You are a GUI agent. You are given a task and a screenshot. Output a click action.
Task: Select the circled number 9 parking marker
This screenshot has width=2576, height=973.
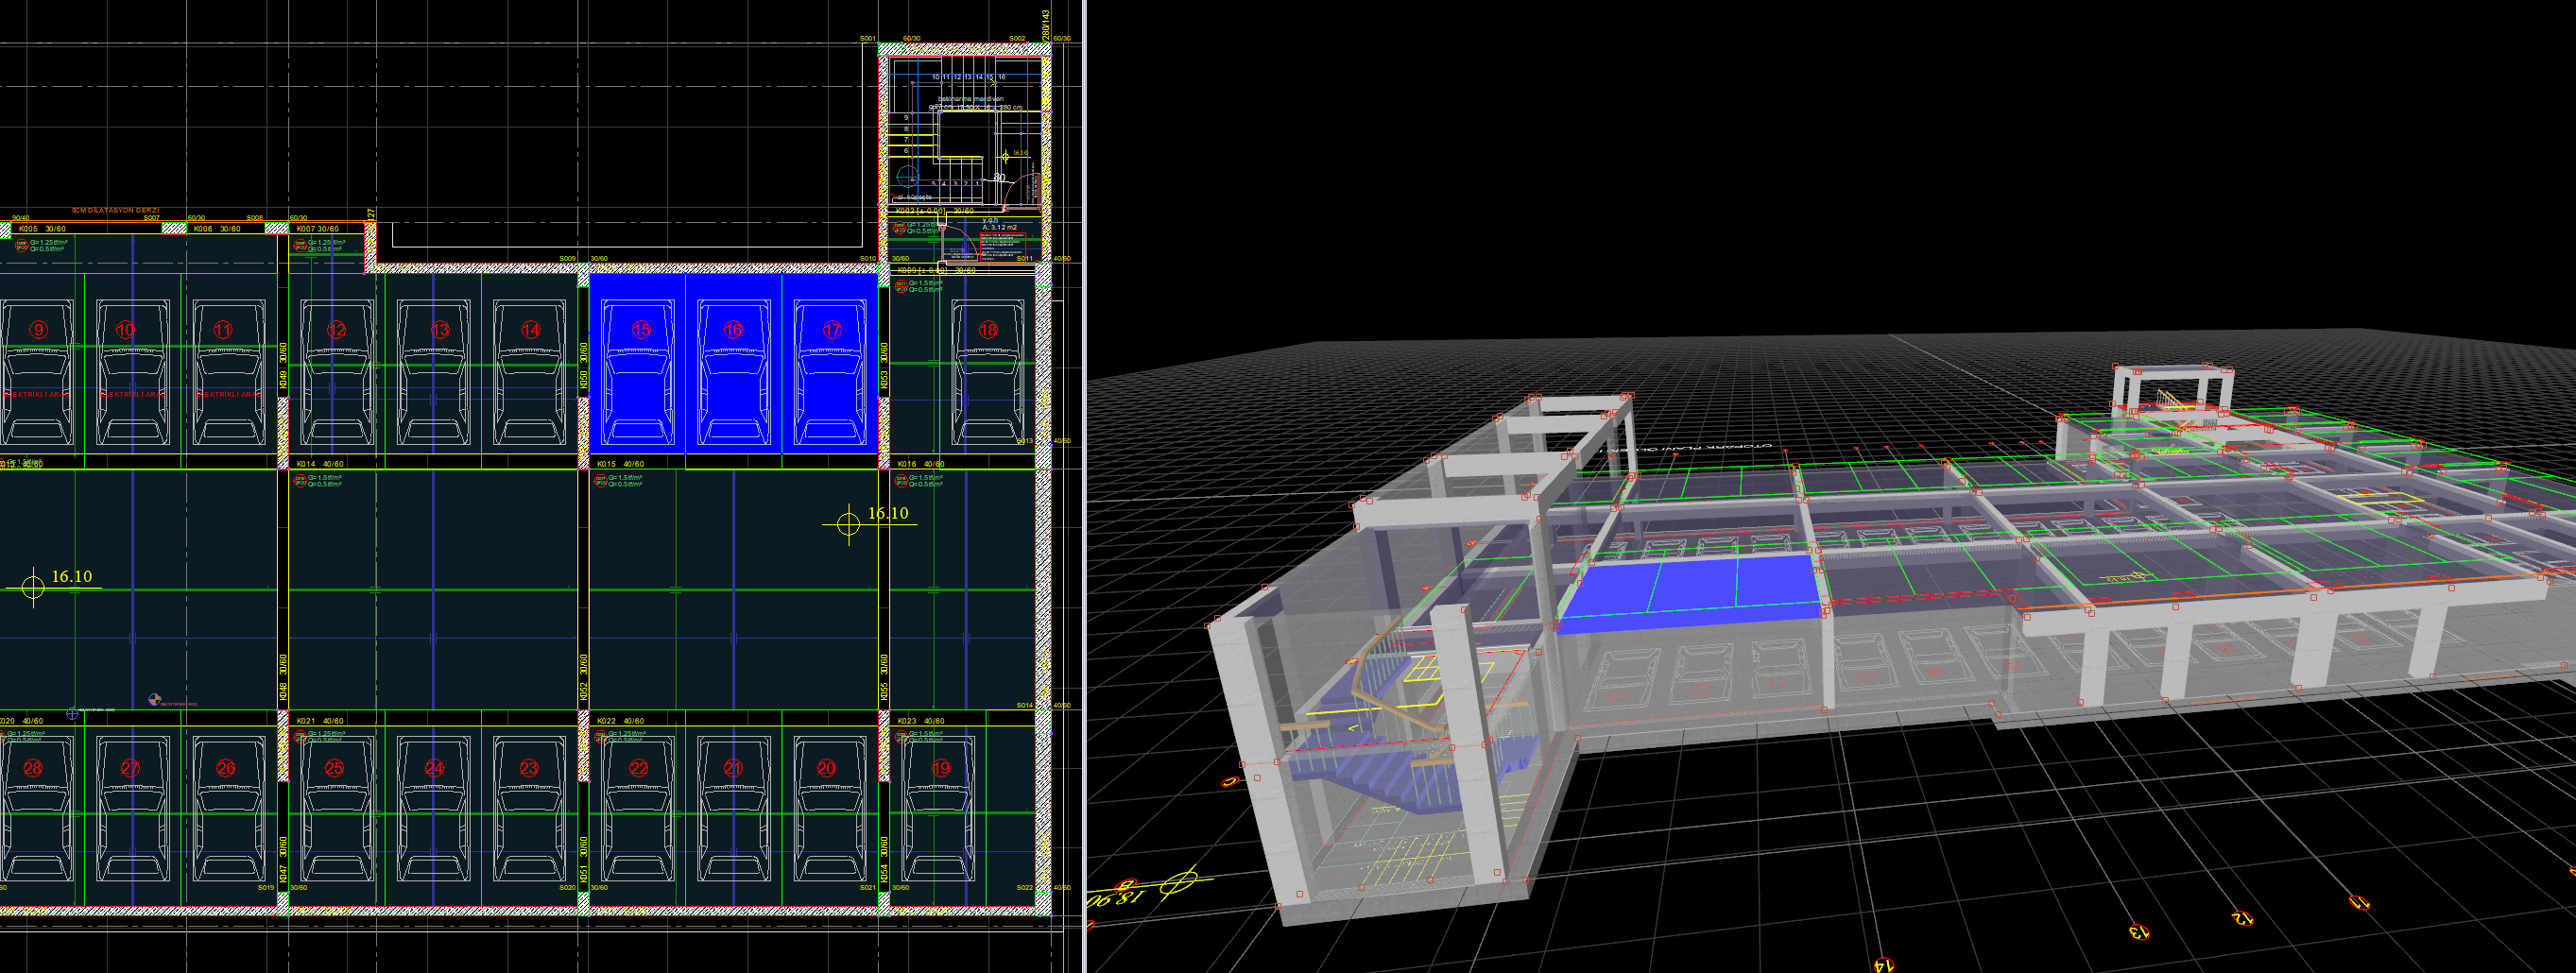click(38, 329)
